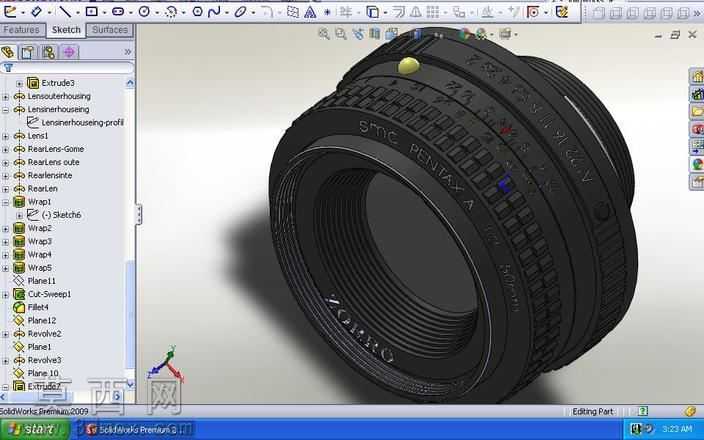Open the ConfigurationManager tab

(x=48, y=52)
